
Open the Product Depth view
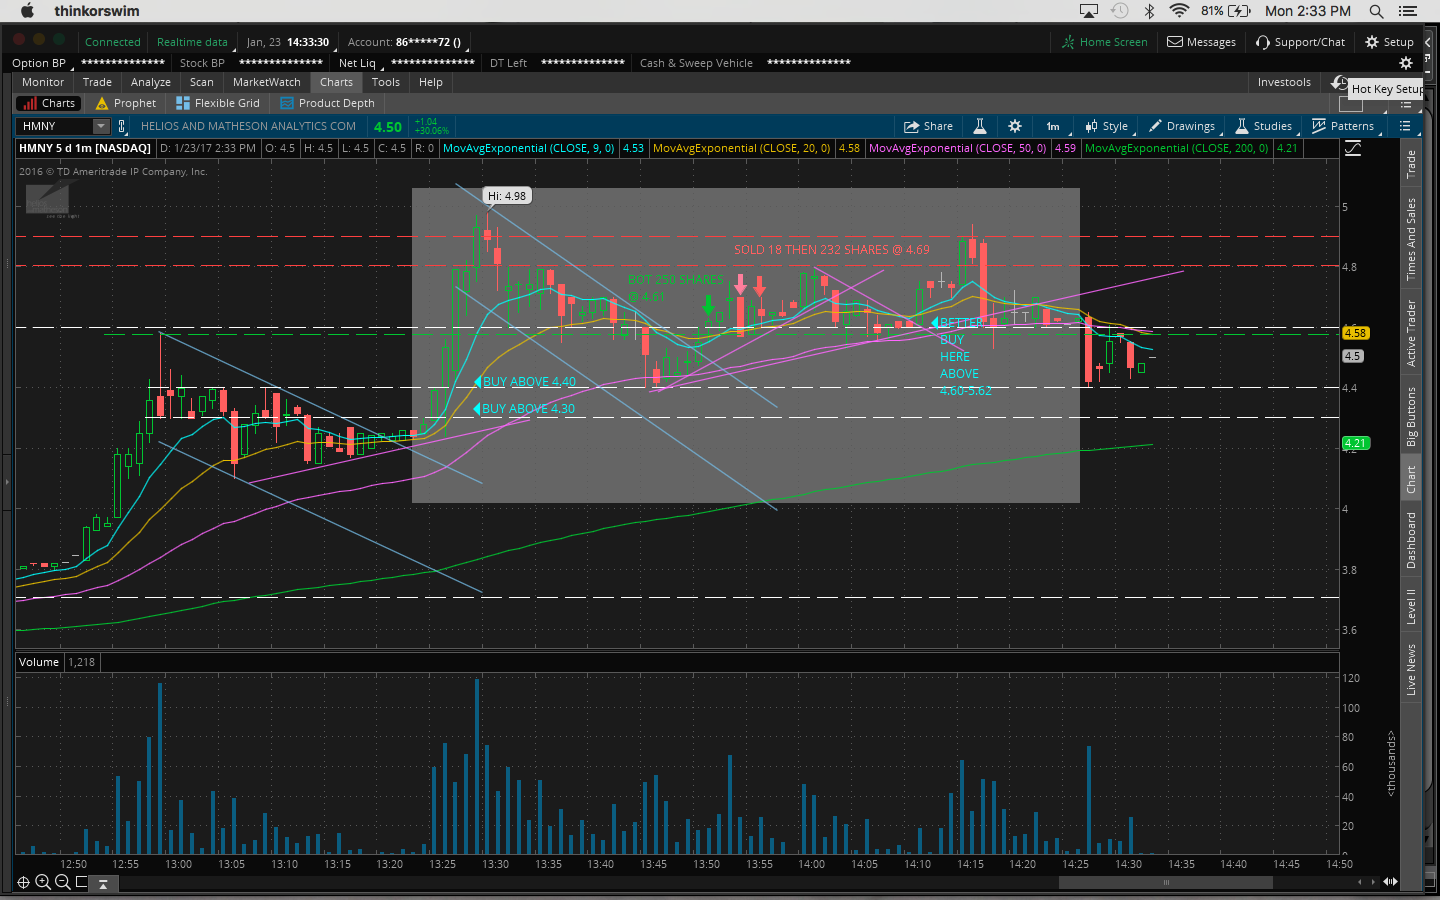328,103
